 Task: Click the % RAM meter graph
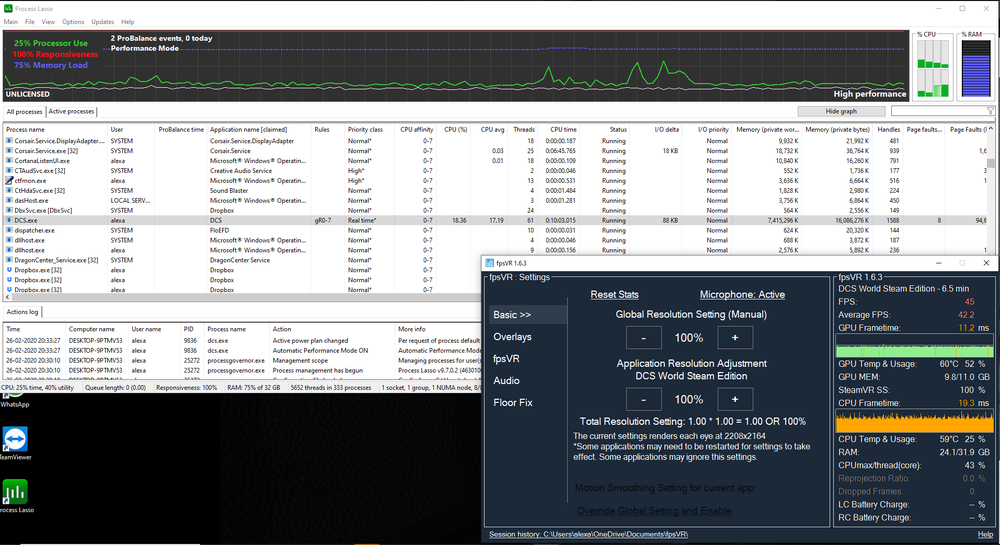click(x=974, y=70)
